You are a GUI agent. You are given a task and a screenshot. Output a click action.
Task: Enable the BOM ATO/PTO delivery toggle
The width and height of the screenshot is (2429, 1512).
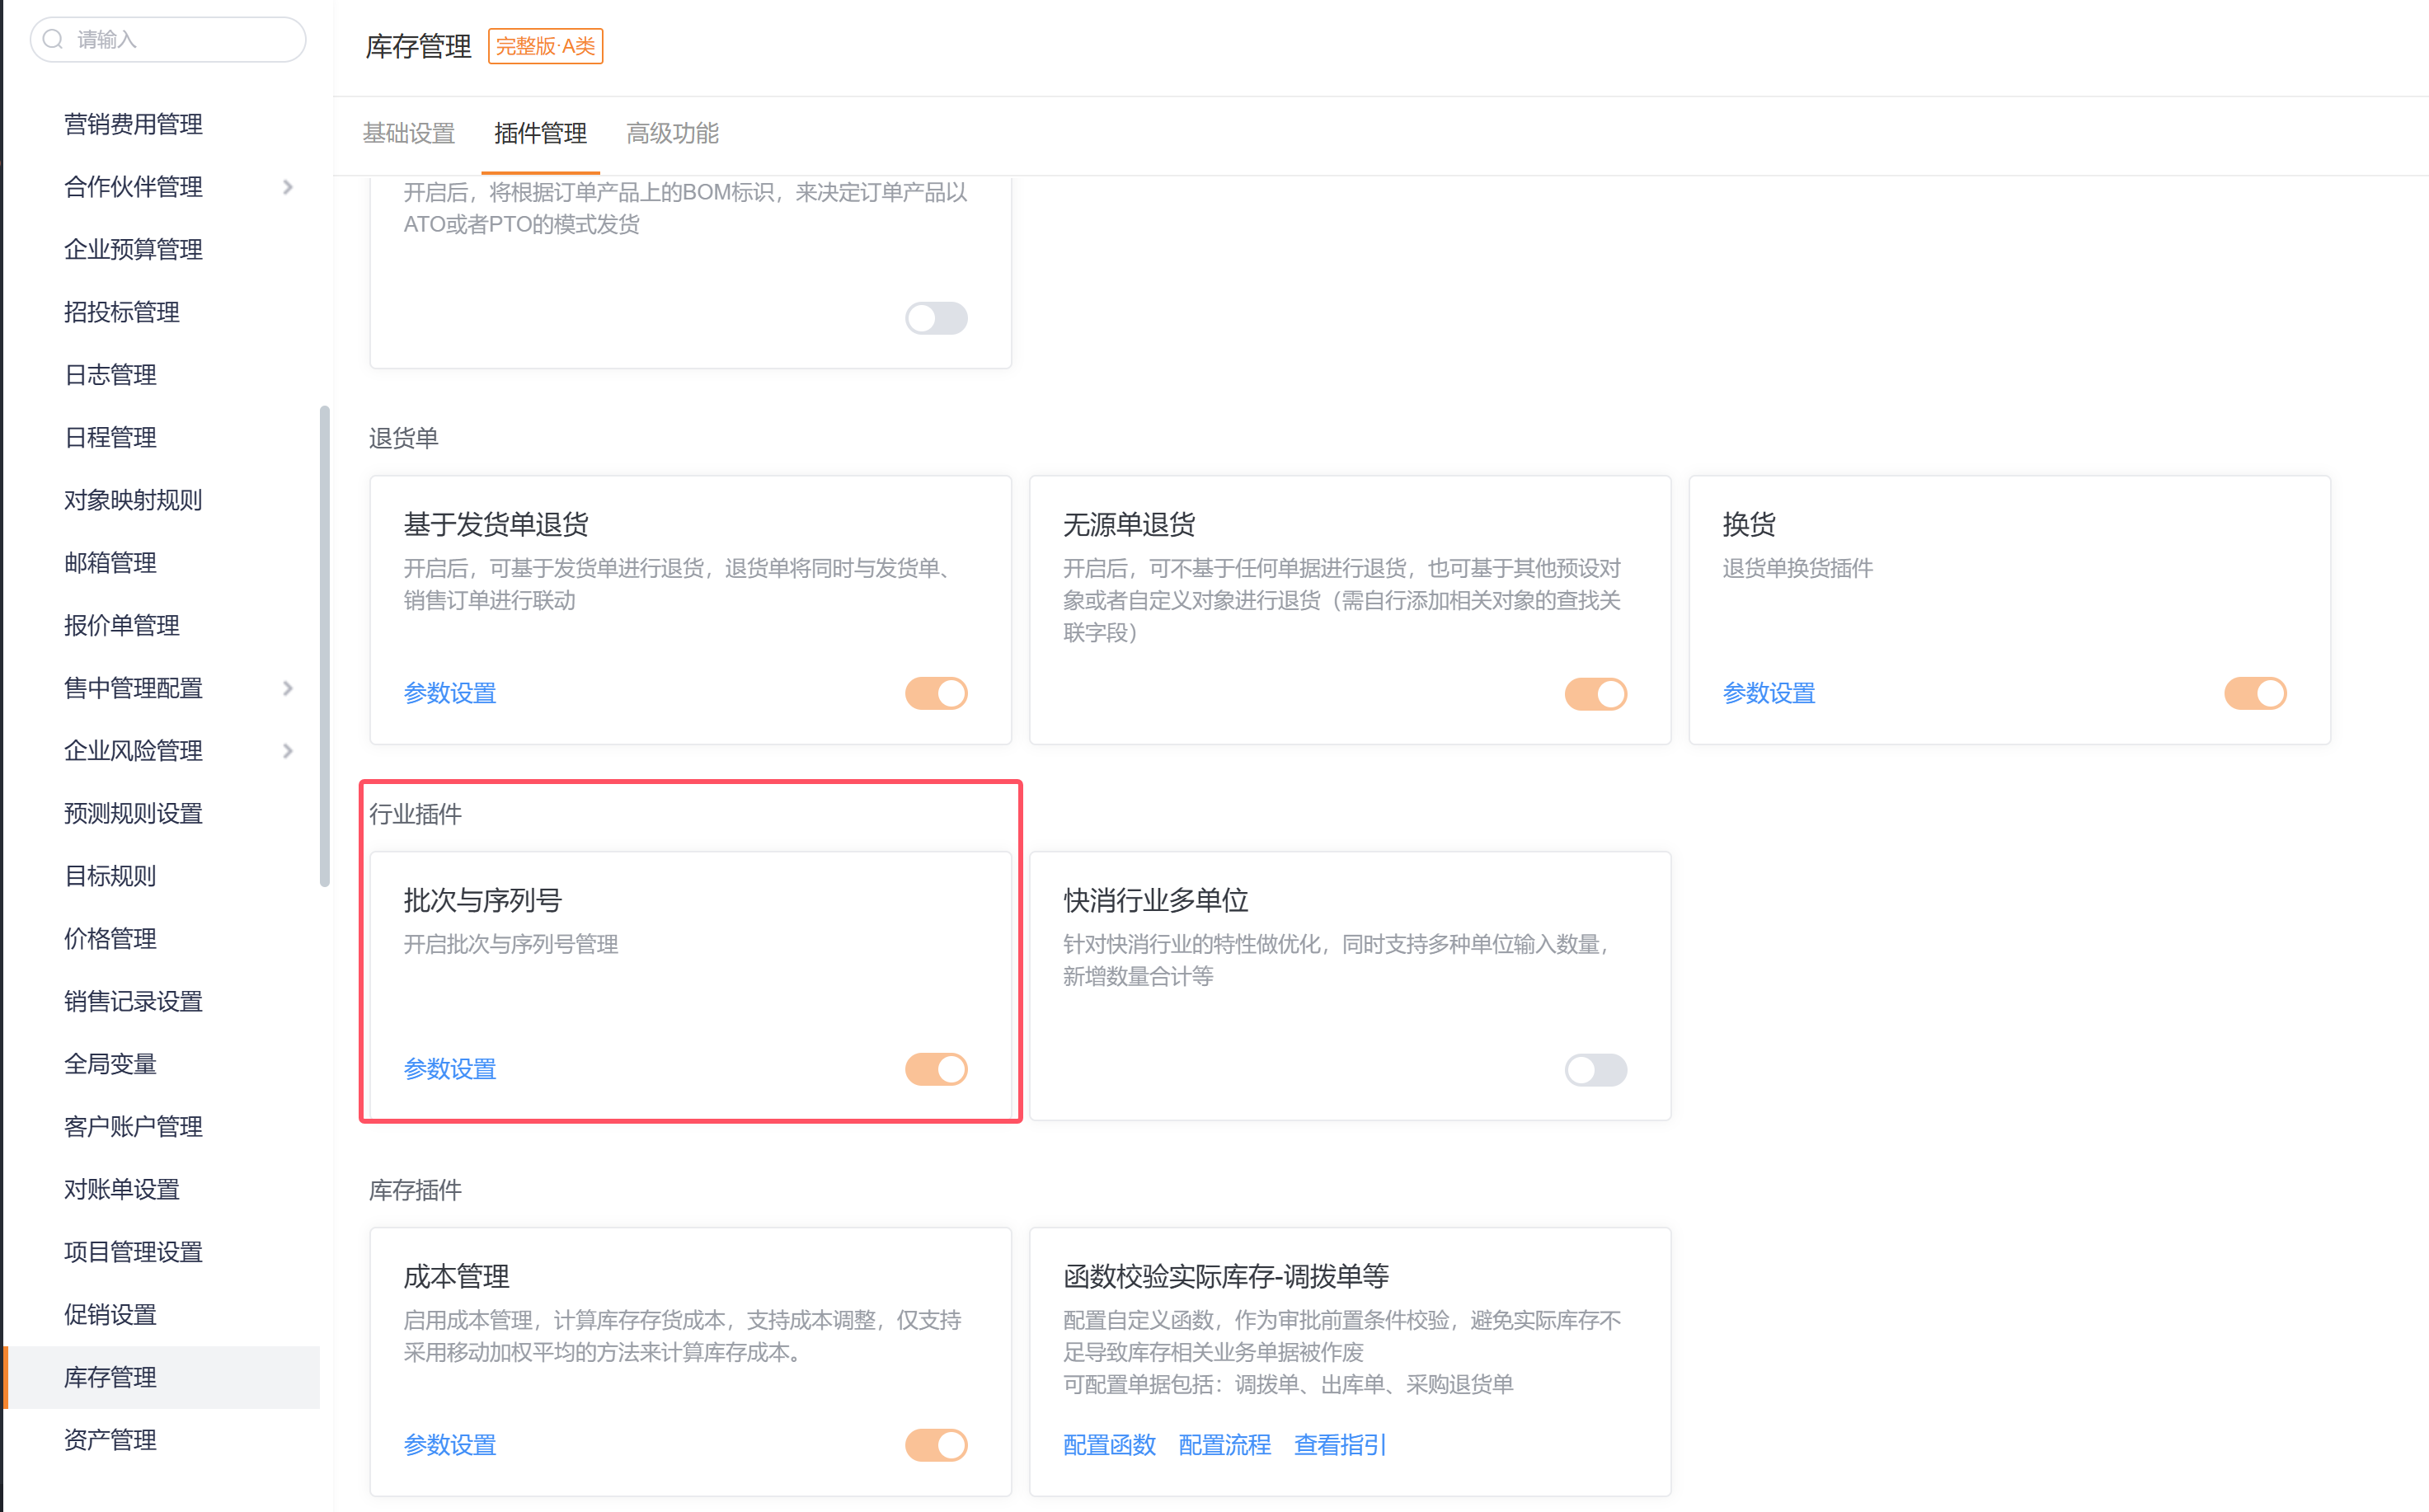[x=936, y=318]
